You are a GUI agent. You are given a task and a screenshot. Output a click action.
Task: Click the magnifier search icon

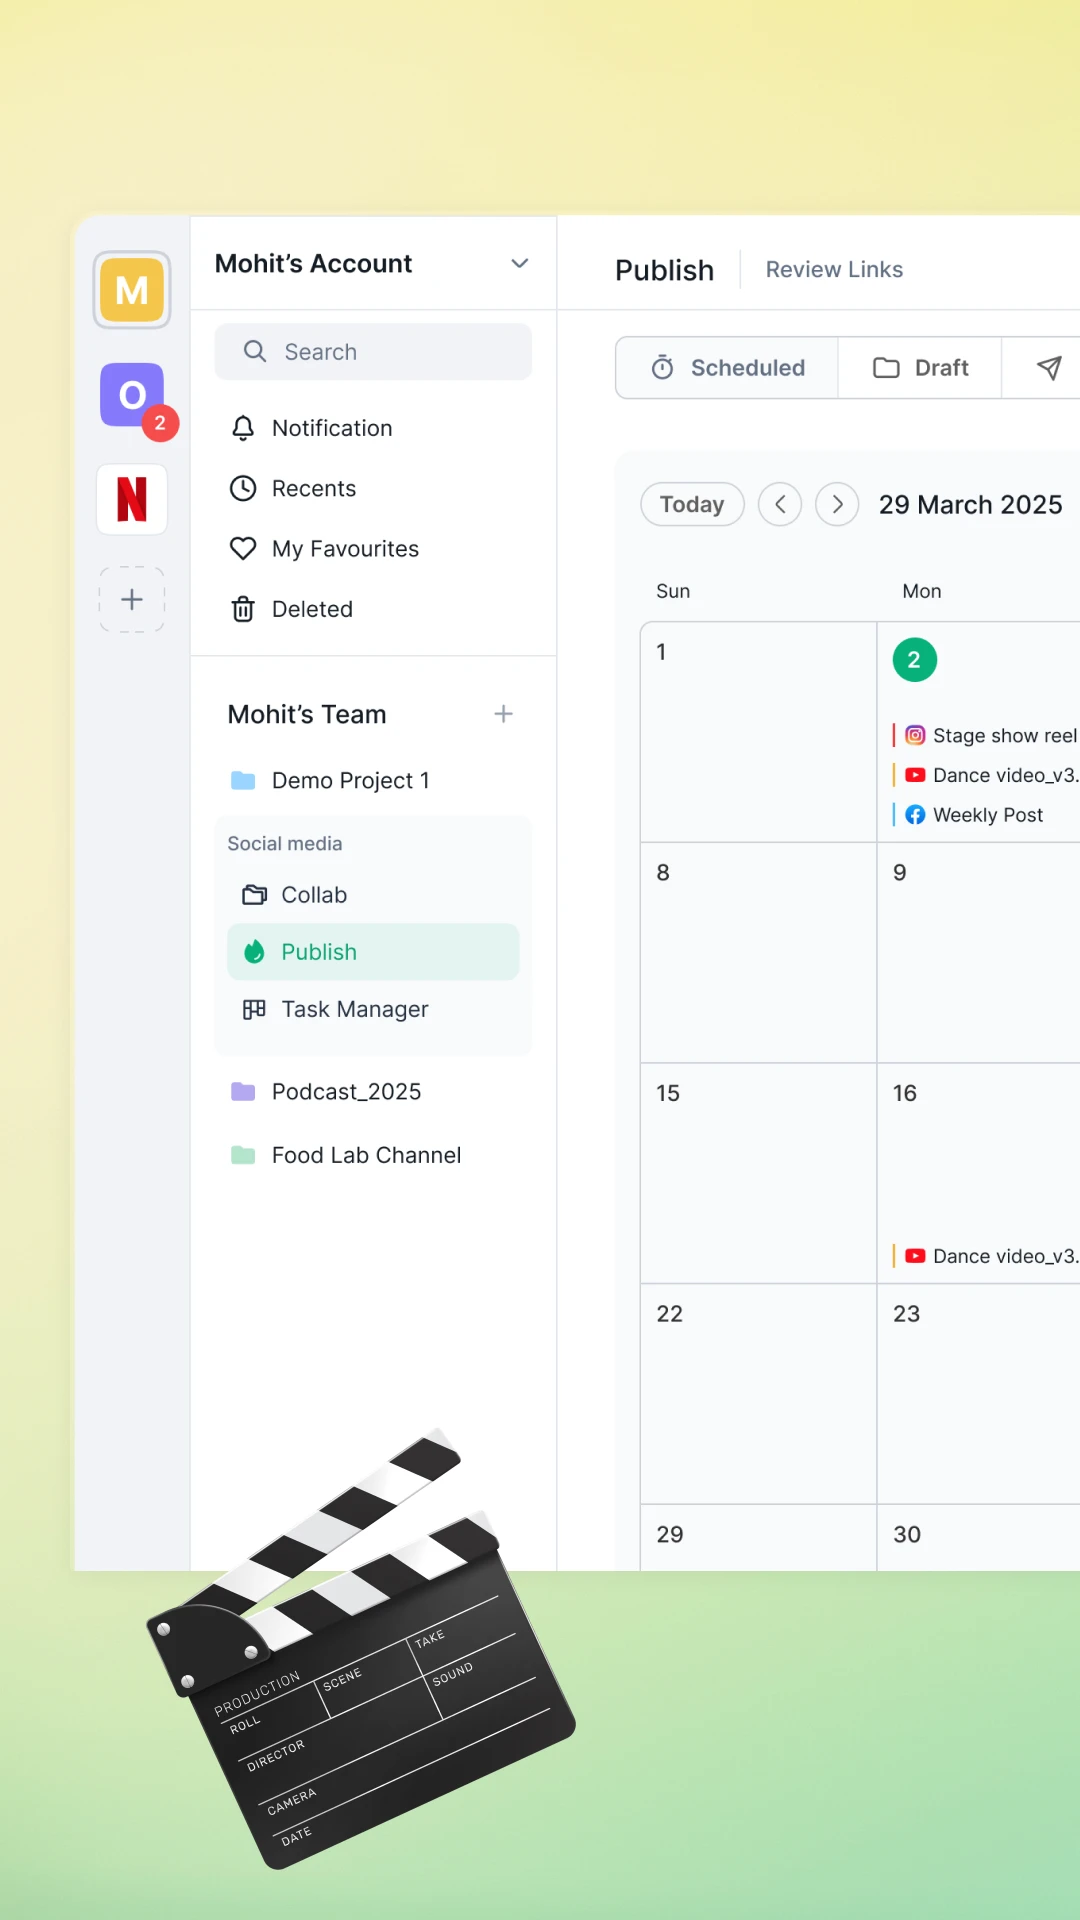(x=255, y=352)
